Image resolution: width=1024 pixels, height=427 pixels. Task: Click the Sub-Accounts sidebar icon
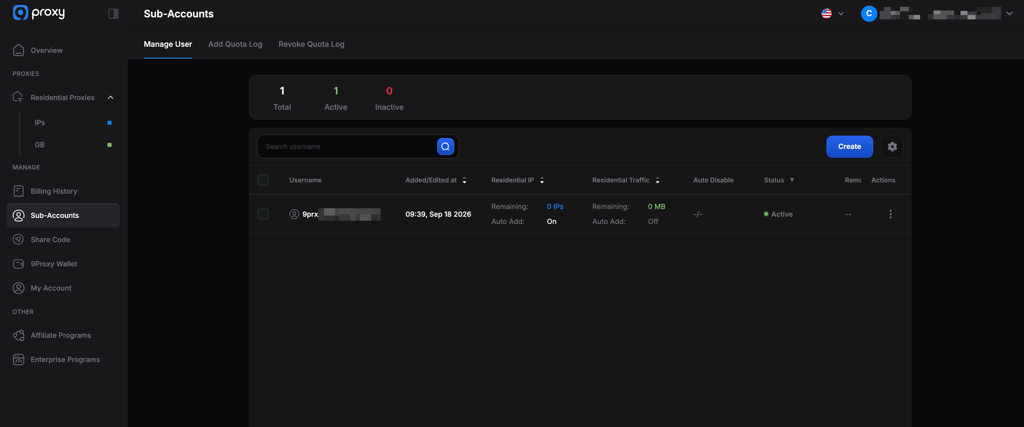18,215
